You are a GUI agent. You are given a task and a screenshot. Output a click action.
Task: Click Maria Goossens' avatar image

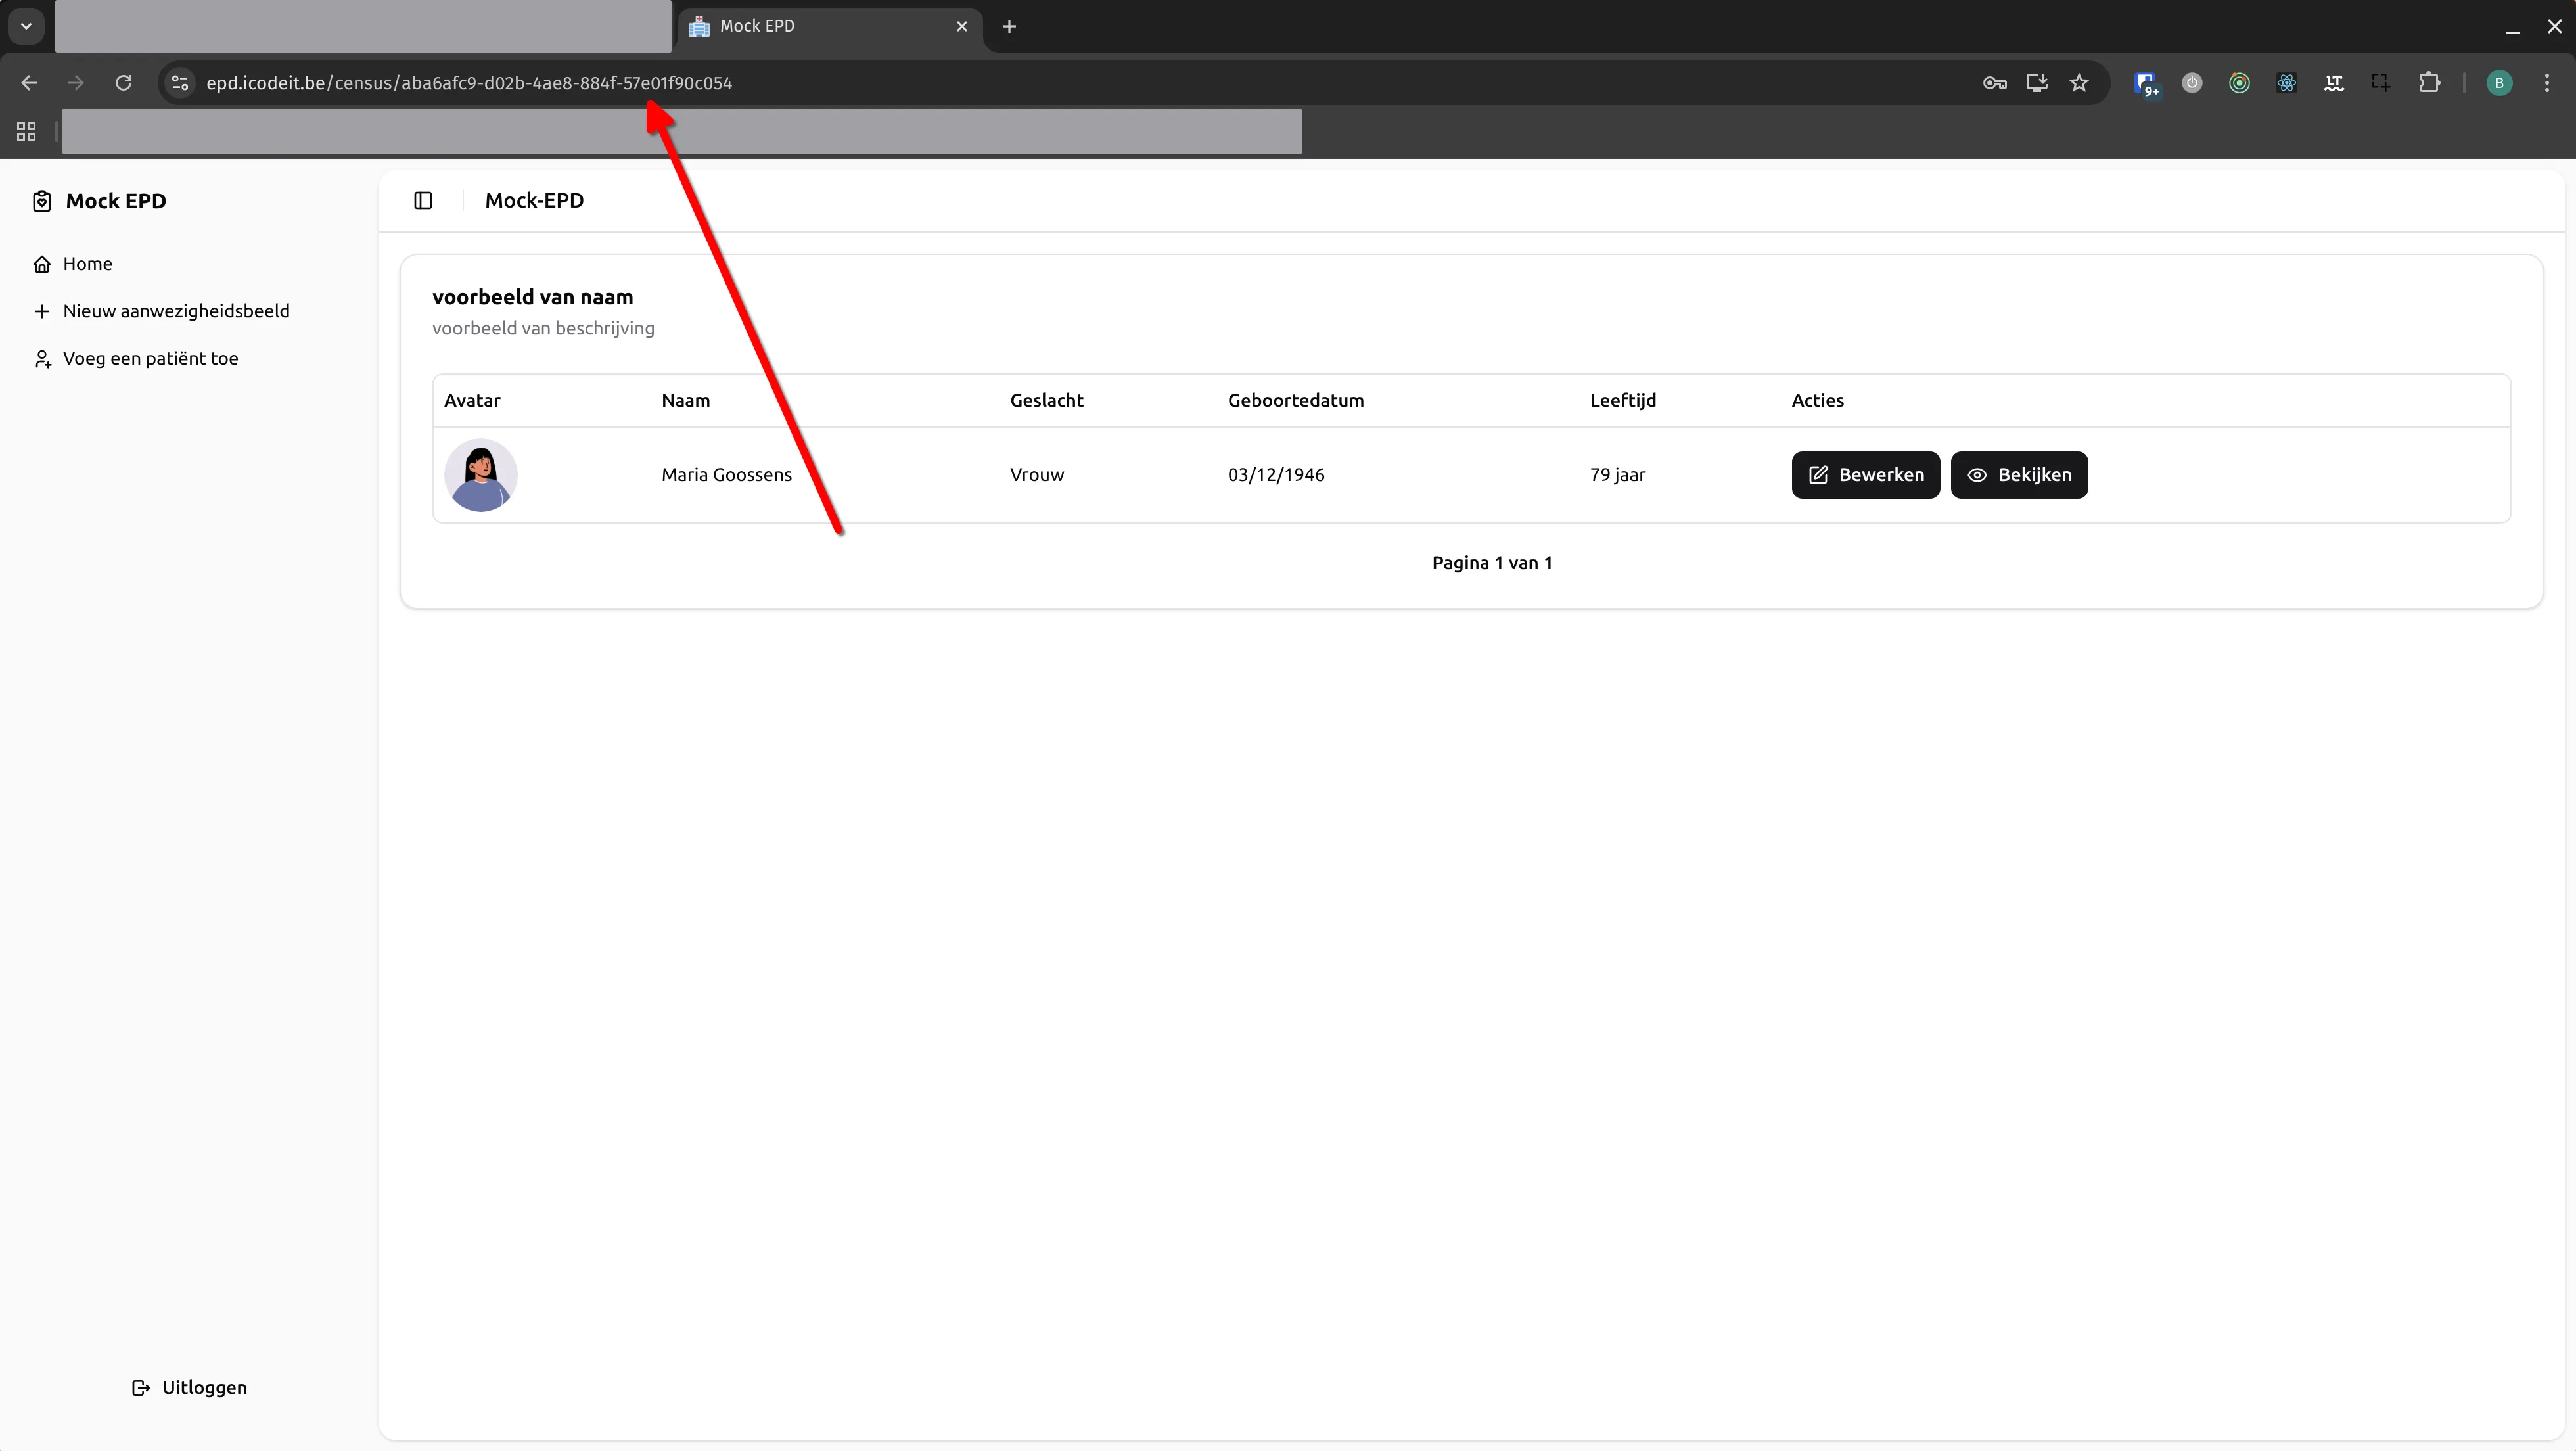481,475
